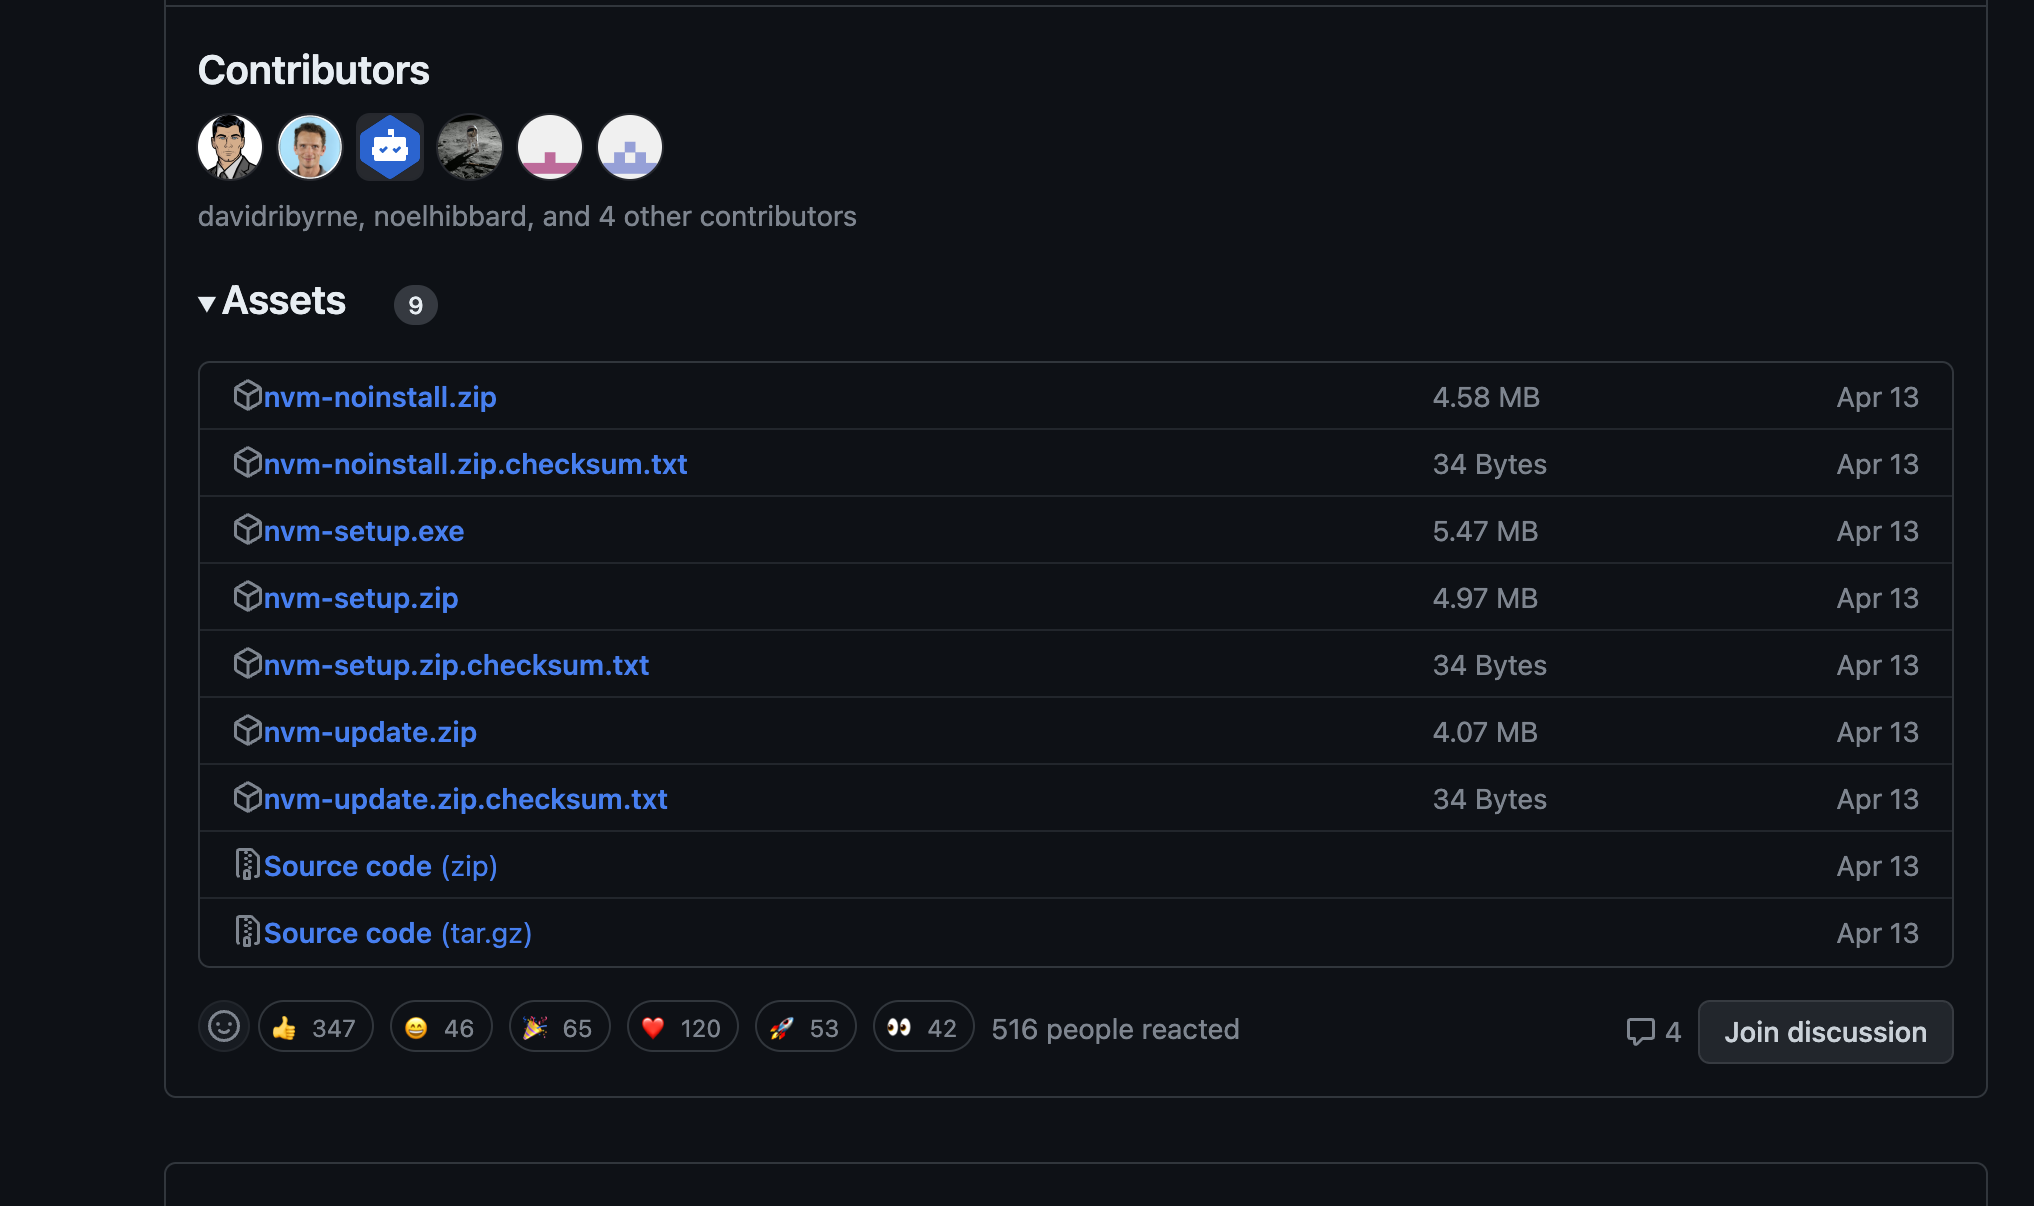Image resolution: width=2034 pixels, height=1206 pixels.
Task: Click the file icon beside Source code (tar.gz)
Action: pos(247,932)
